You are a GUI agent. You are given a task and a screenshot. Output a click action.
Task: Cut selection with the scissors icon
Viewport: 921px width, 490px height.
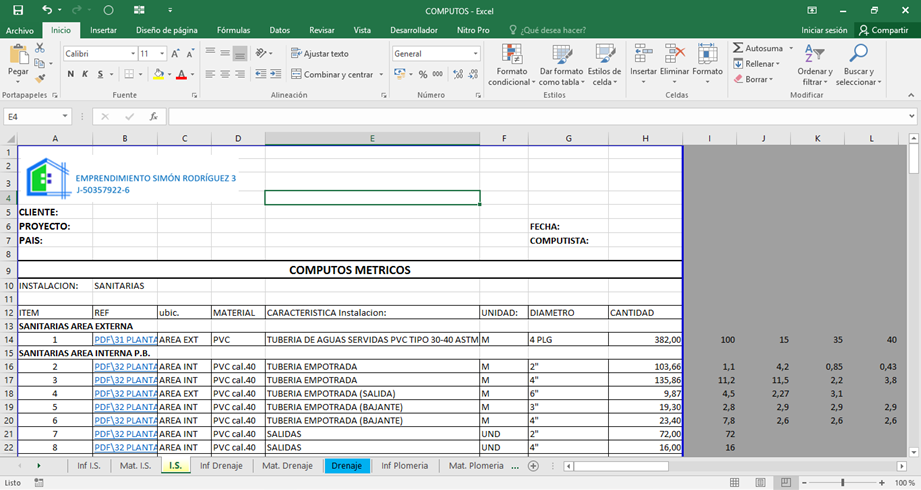click(x=40, y=48)
